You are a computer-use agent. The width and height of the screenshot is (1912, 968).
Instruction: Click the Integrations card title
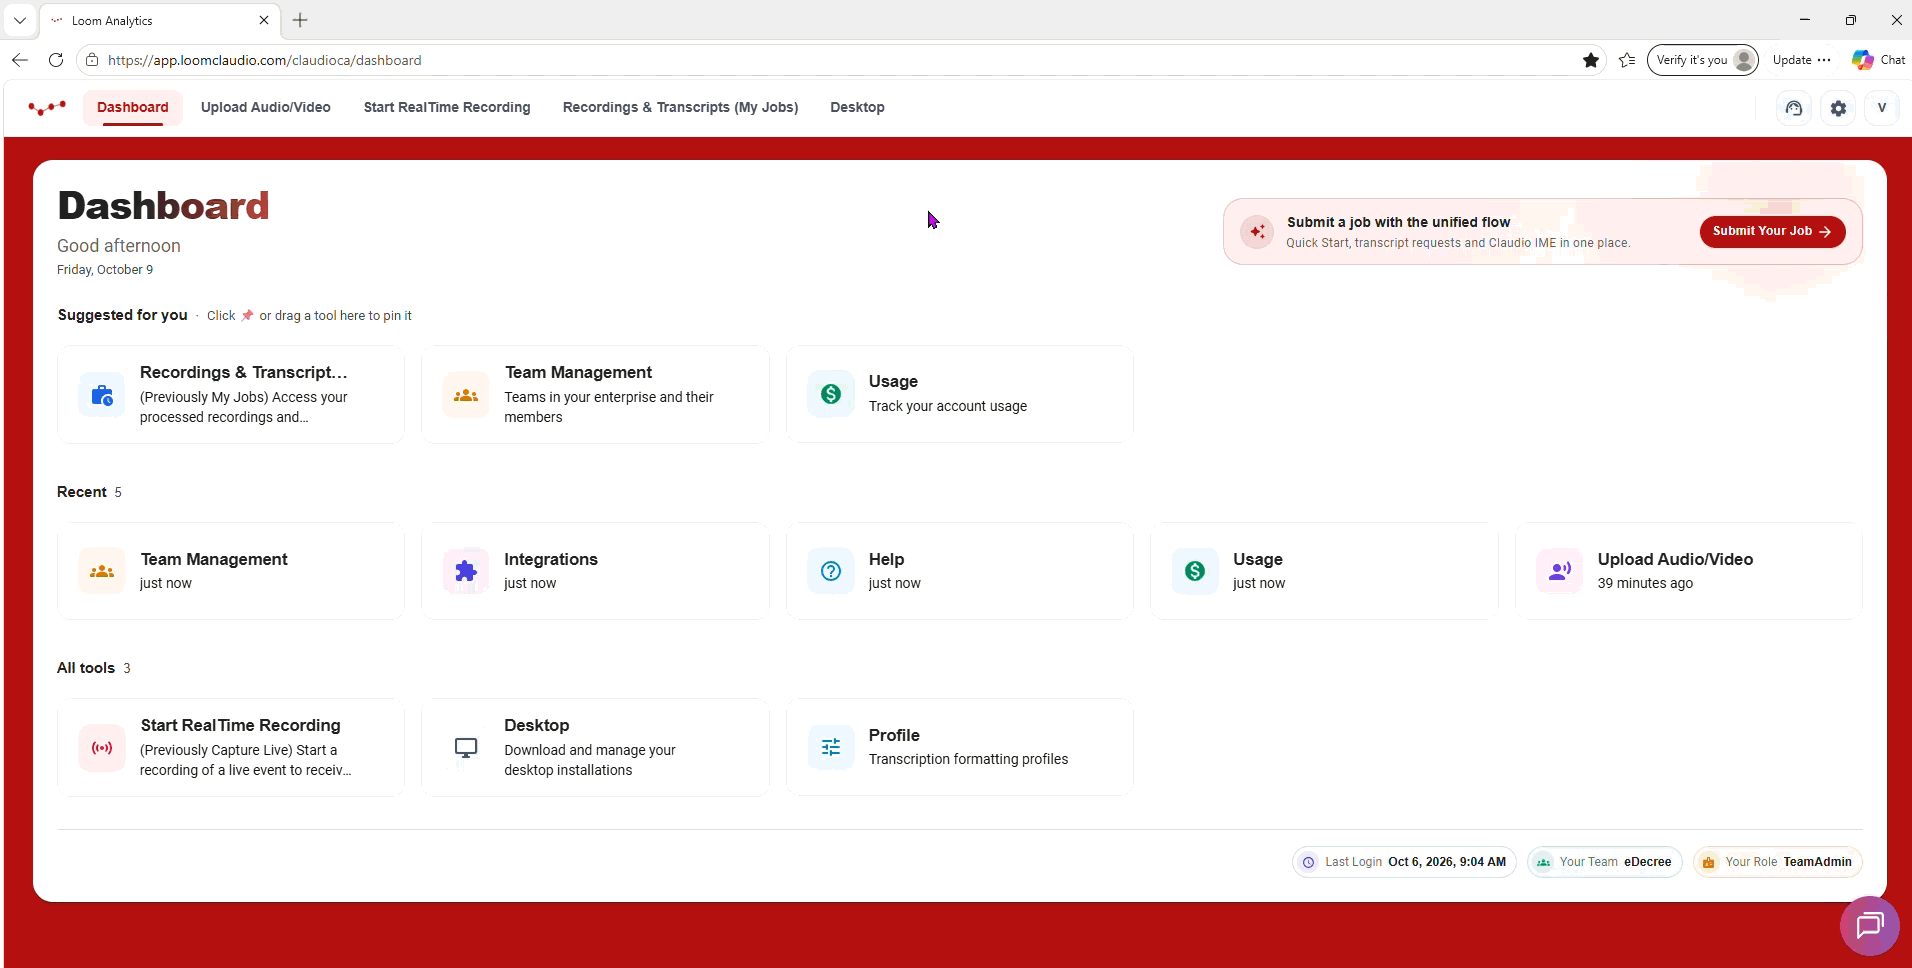click(551, 559)
